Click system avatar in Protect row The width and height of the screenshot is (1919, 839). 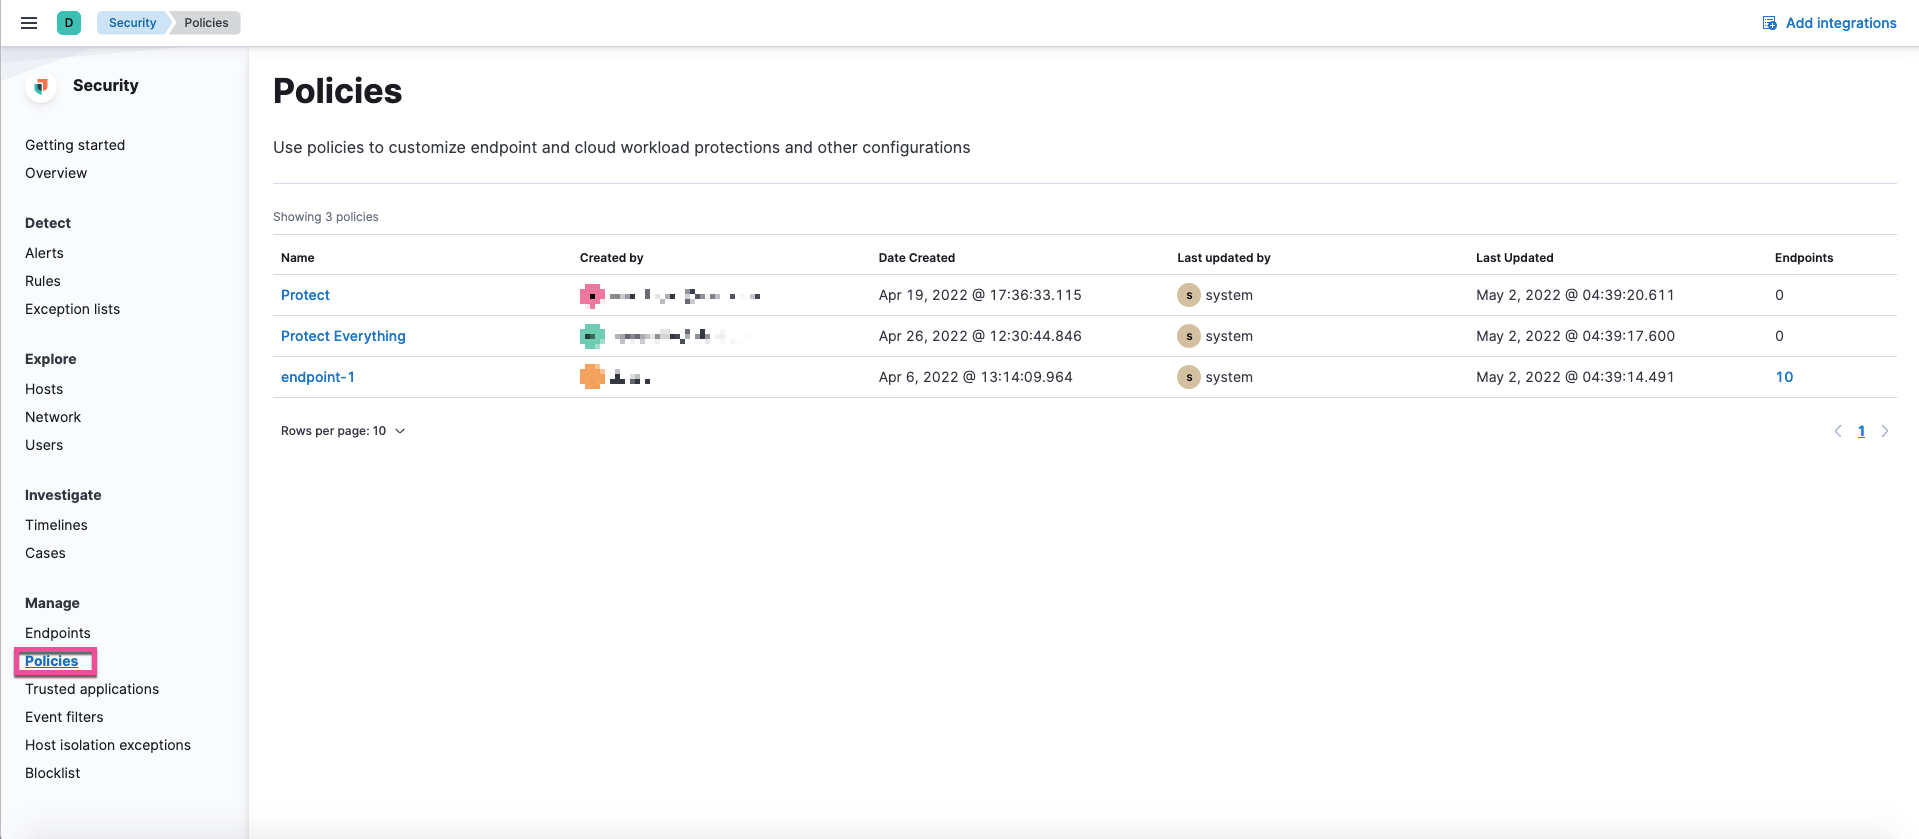(1188, 295)
